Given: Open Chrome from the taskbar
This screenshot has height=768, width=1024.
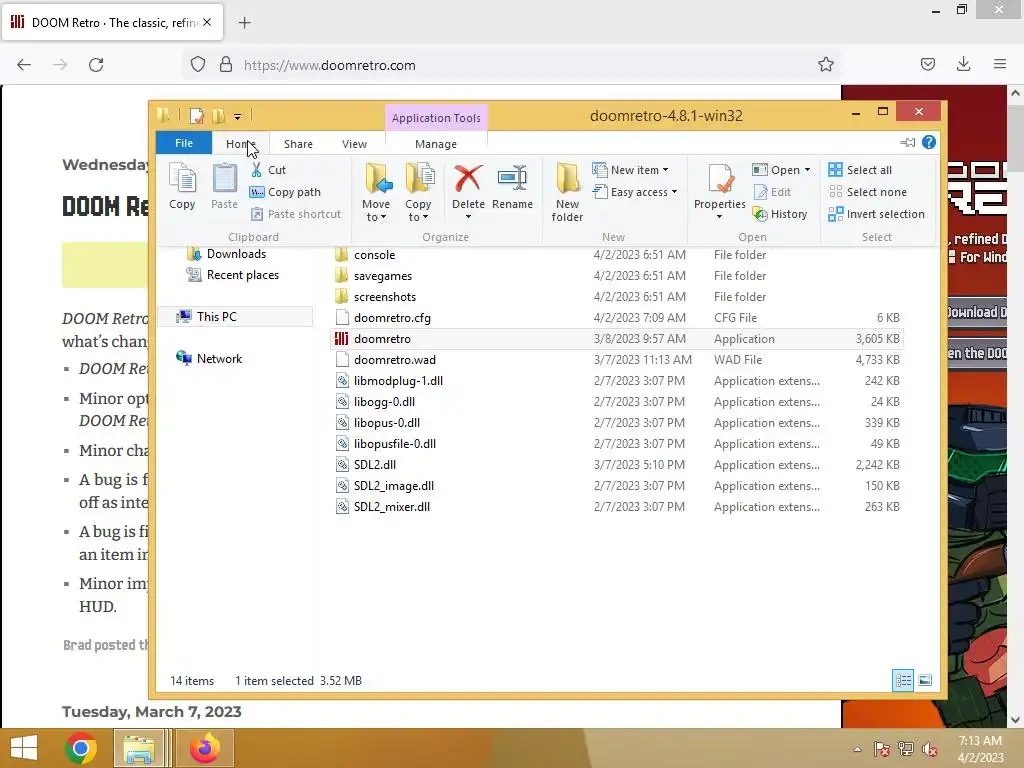Looking at the screenshot, I should point(81,748).
